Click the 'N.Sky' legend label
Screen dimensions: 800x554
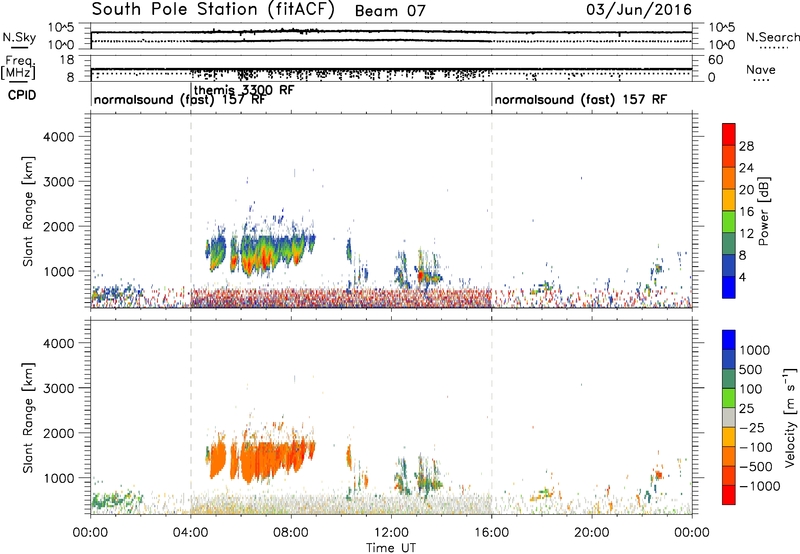click(19, 37)
